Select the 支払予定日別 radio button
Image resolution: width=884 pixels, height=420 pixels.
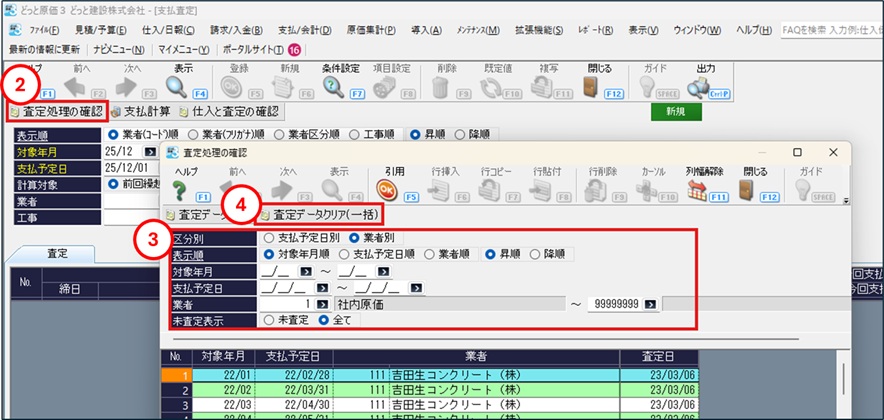pos(267,239)
